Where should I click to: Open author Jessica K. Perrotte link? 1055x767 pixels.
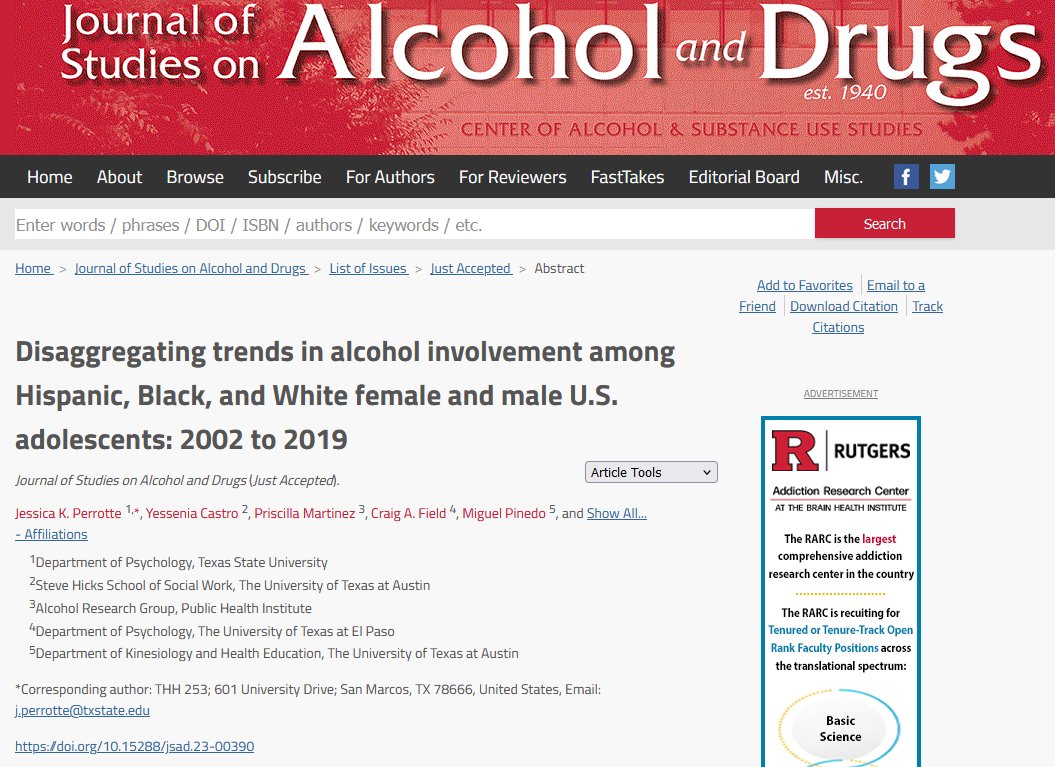[68, 513]
